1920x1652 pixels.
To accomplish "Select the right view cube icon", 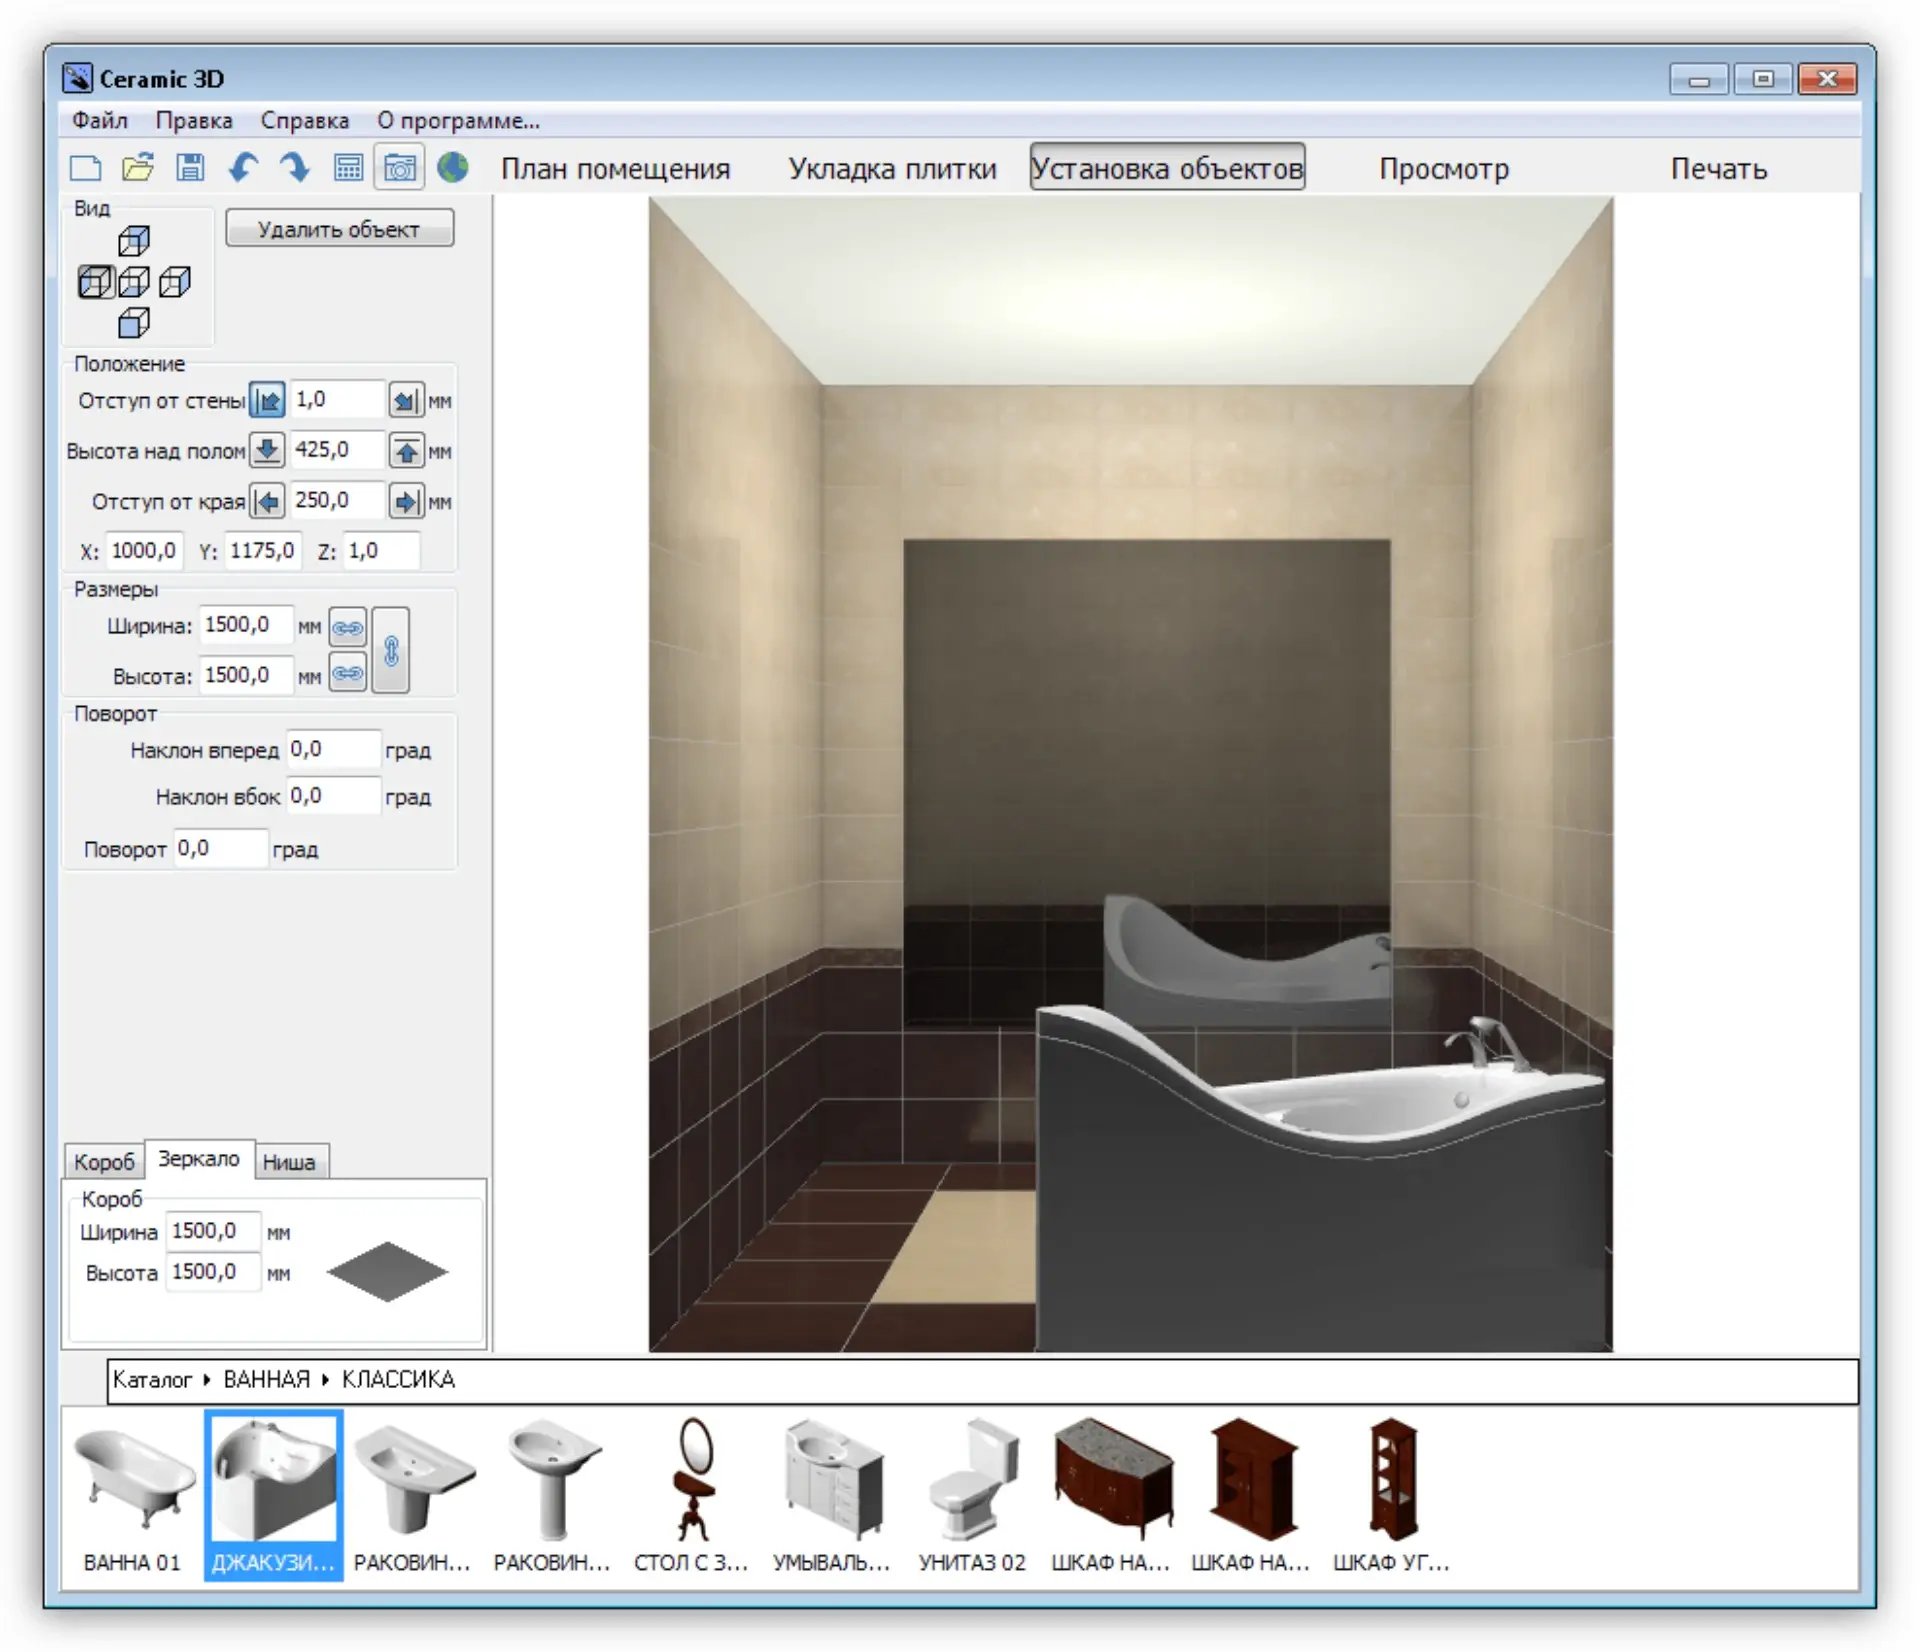I will tap(175, 282).
